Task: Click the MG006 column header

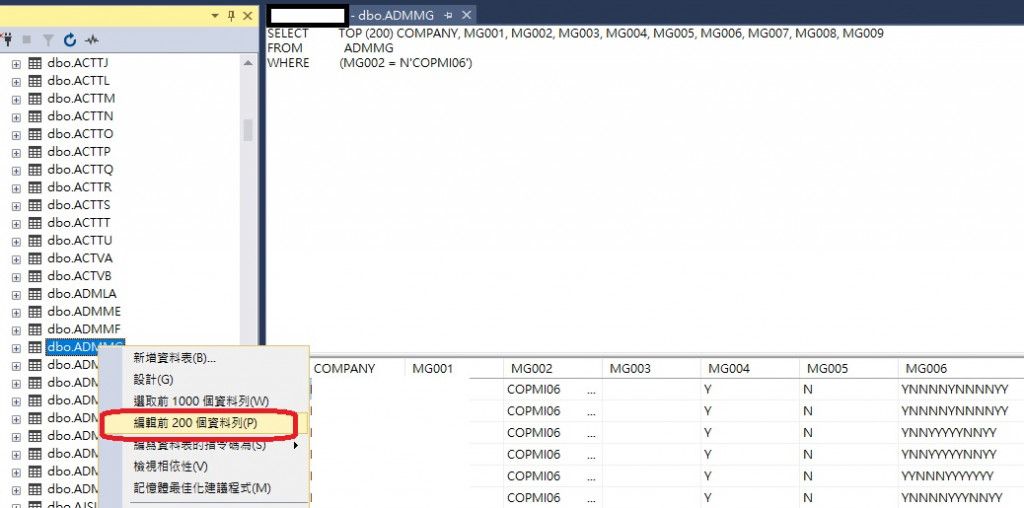Action: click(961, 369)
